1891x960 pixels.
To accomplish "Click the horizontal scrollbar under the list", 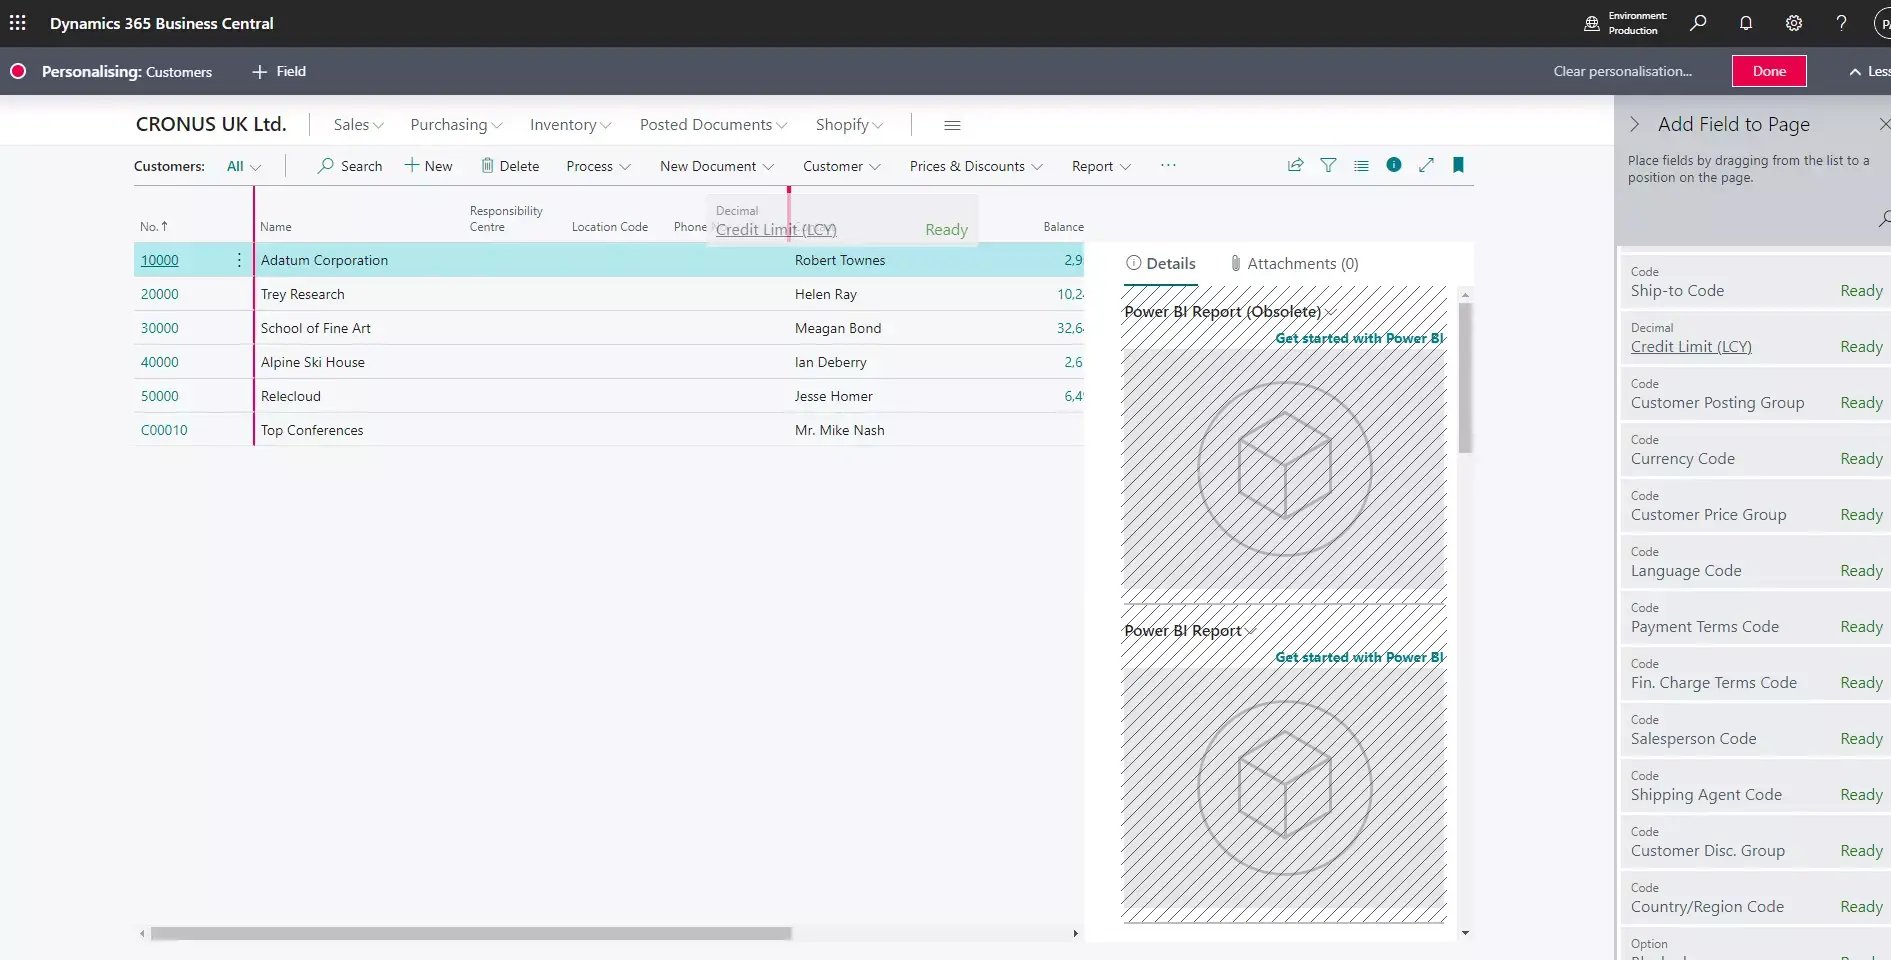I will coord(471,933).
